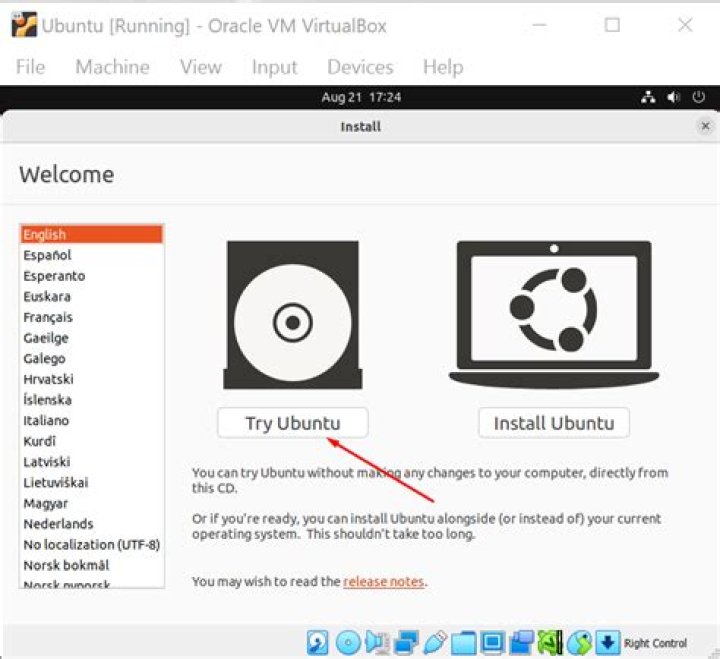The height and width of the screenshot is (659, 720).
Task: Click the Try Ubuntu button
Action: point(293,422)
